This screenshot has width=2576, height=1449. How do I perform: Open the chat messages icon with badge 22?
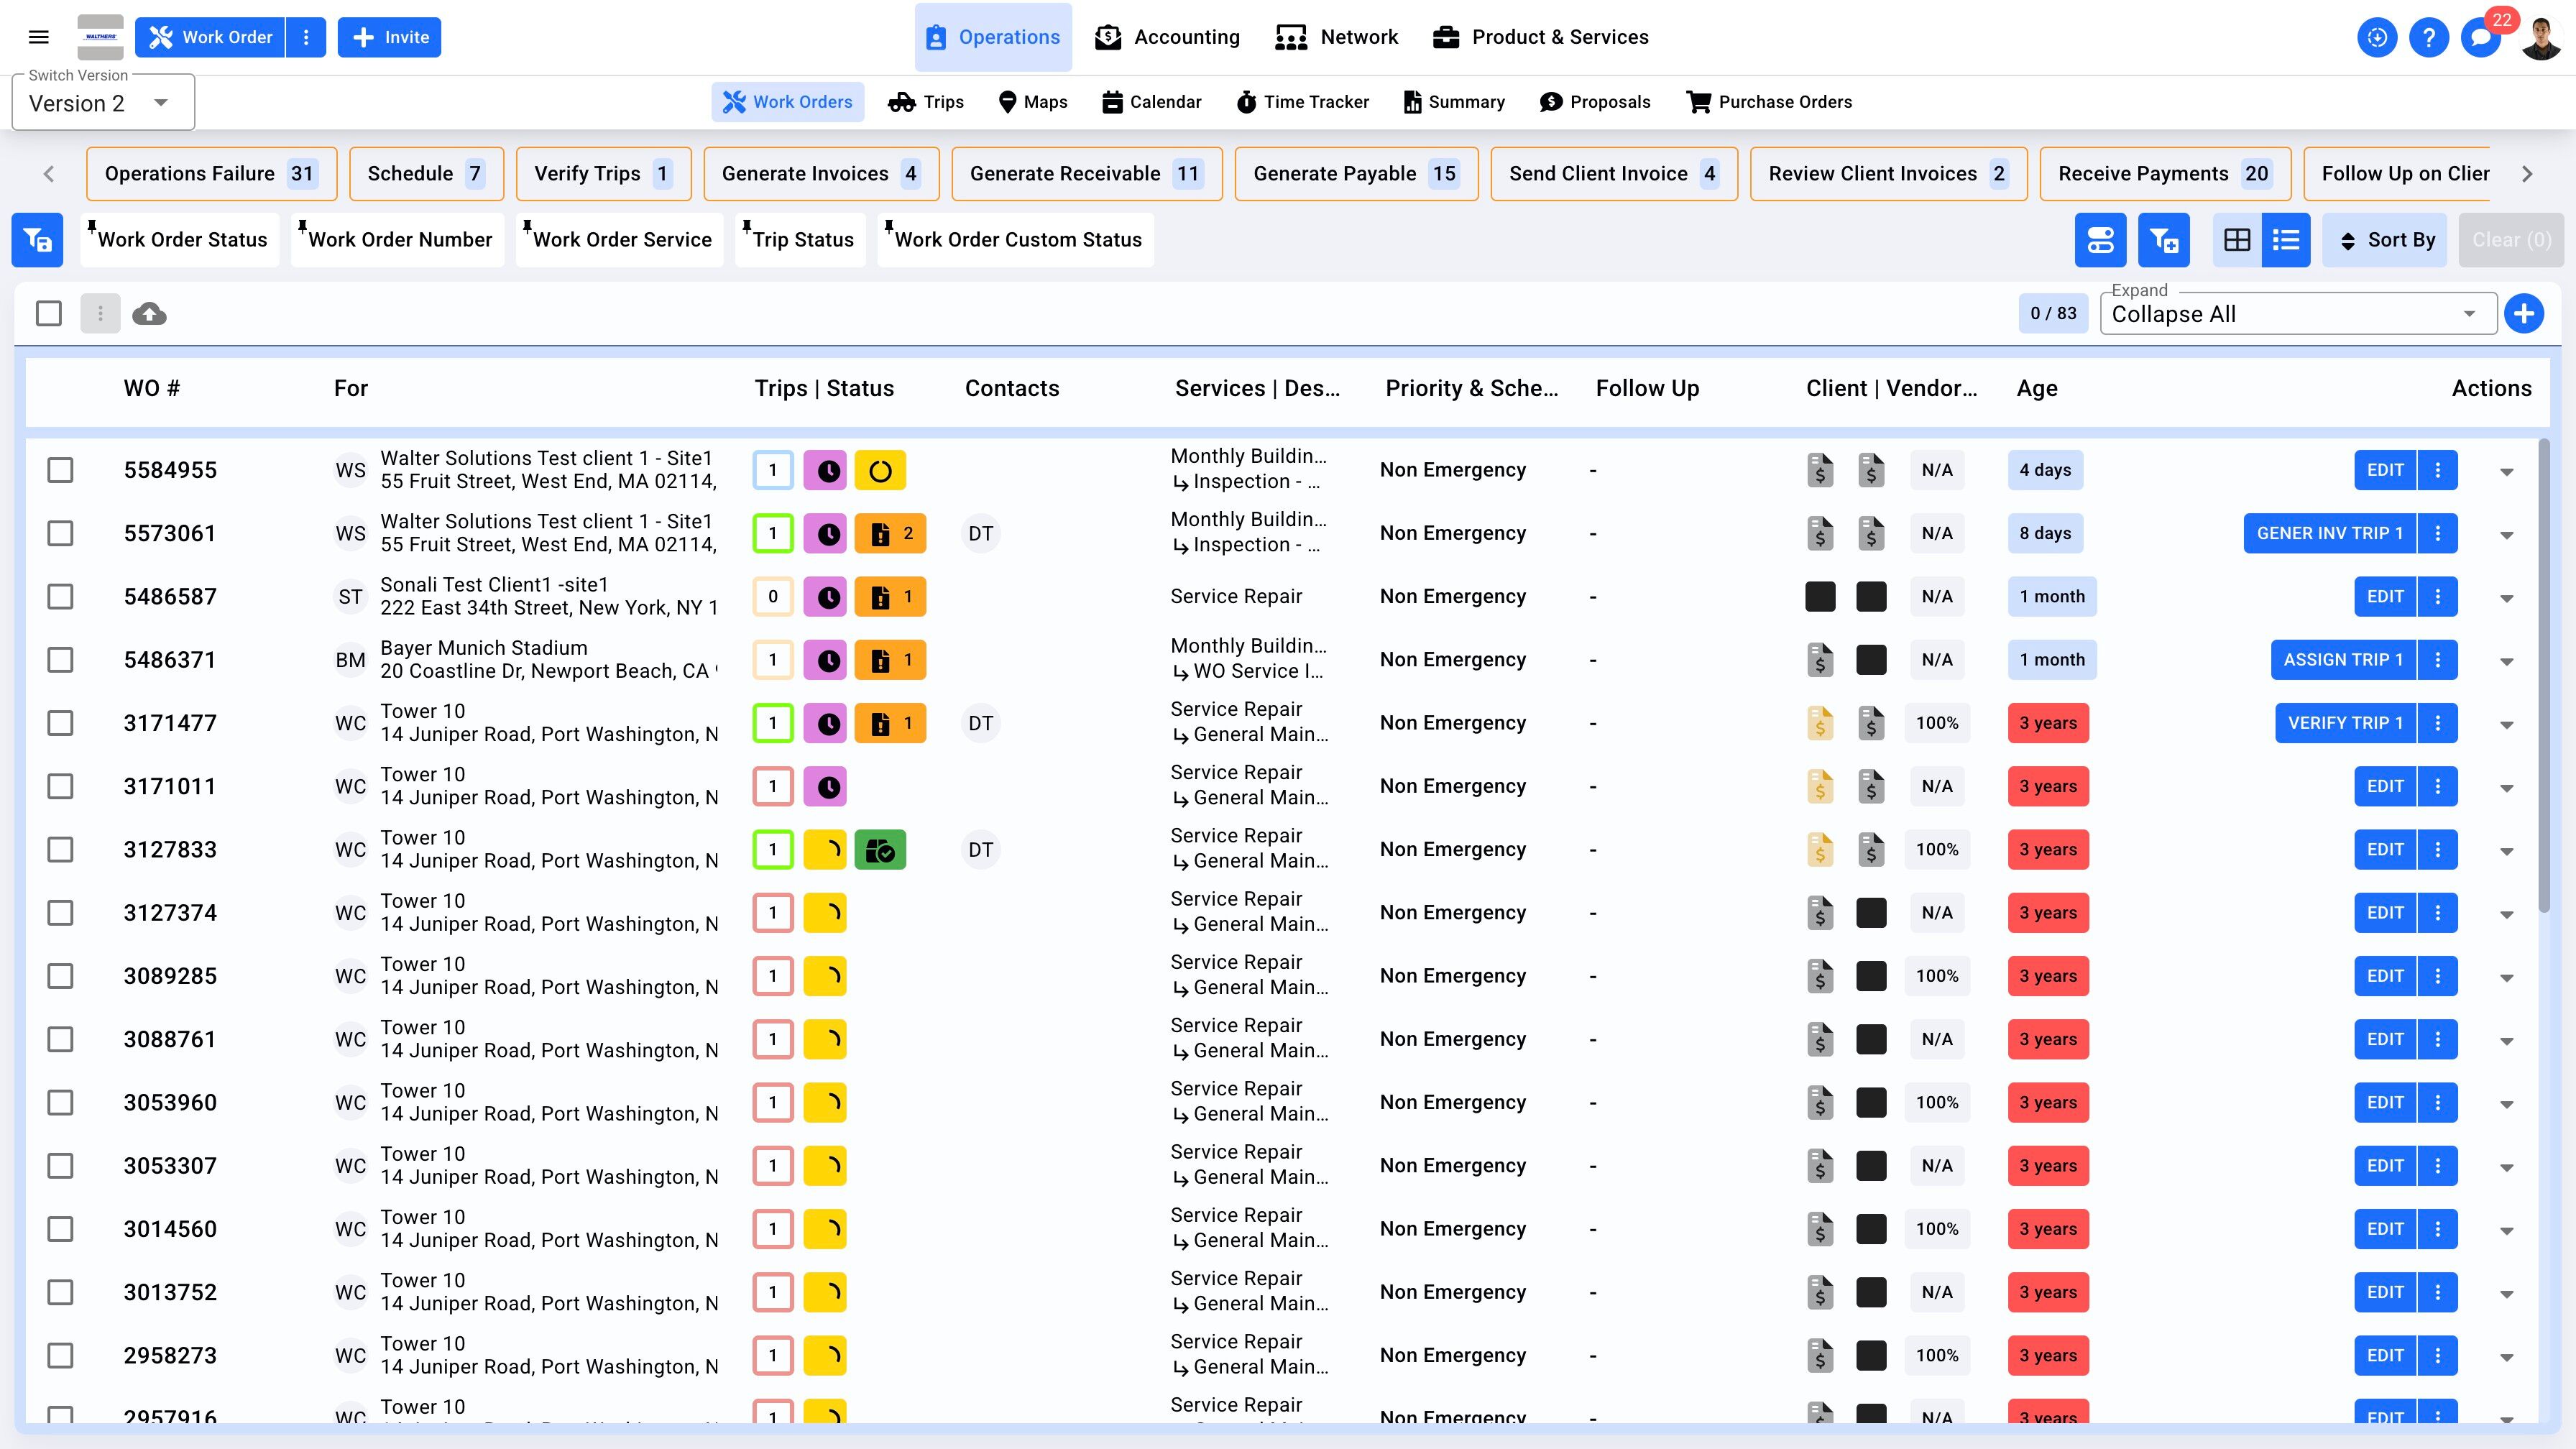coord(2480,38)
